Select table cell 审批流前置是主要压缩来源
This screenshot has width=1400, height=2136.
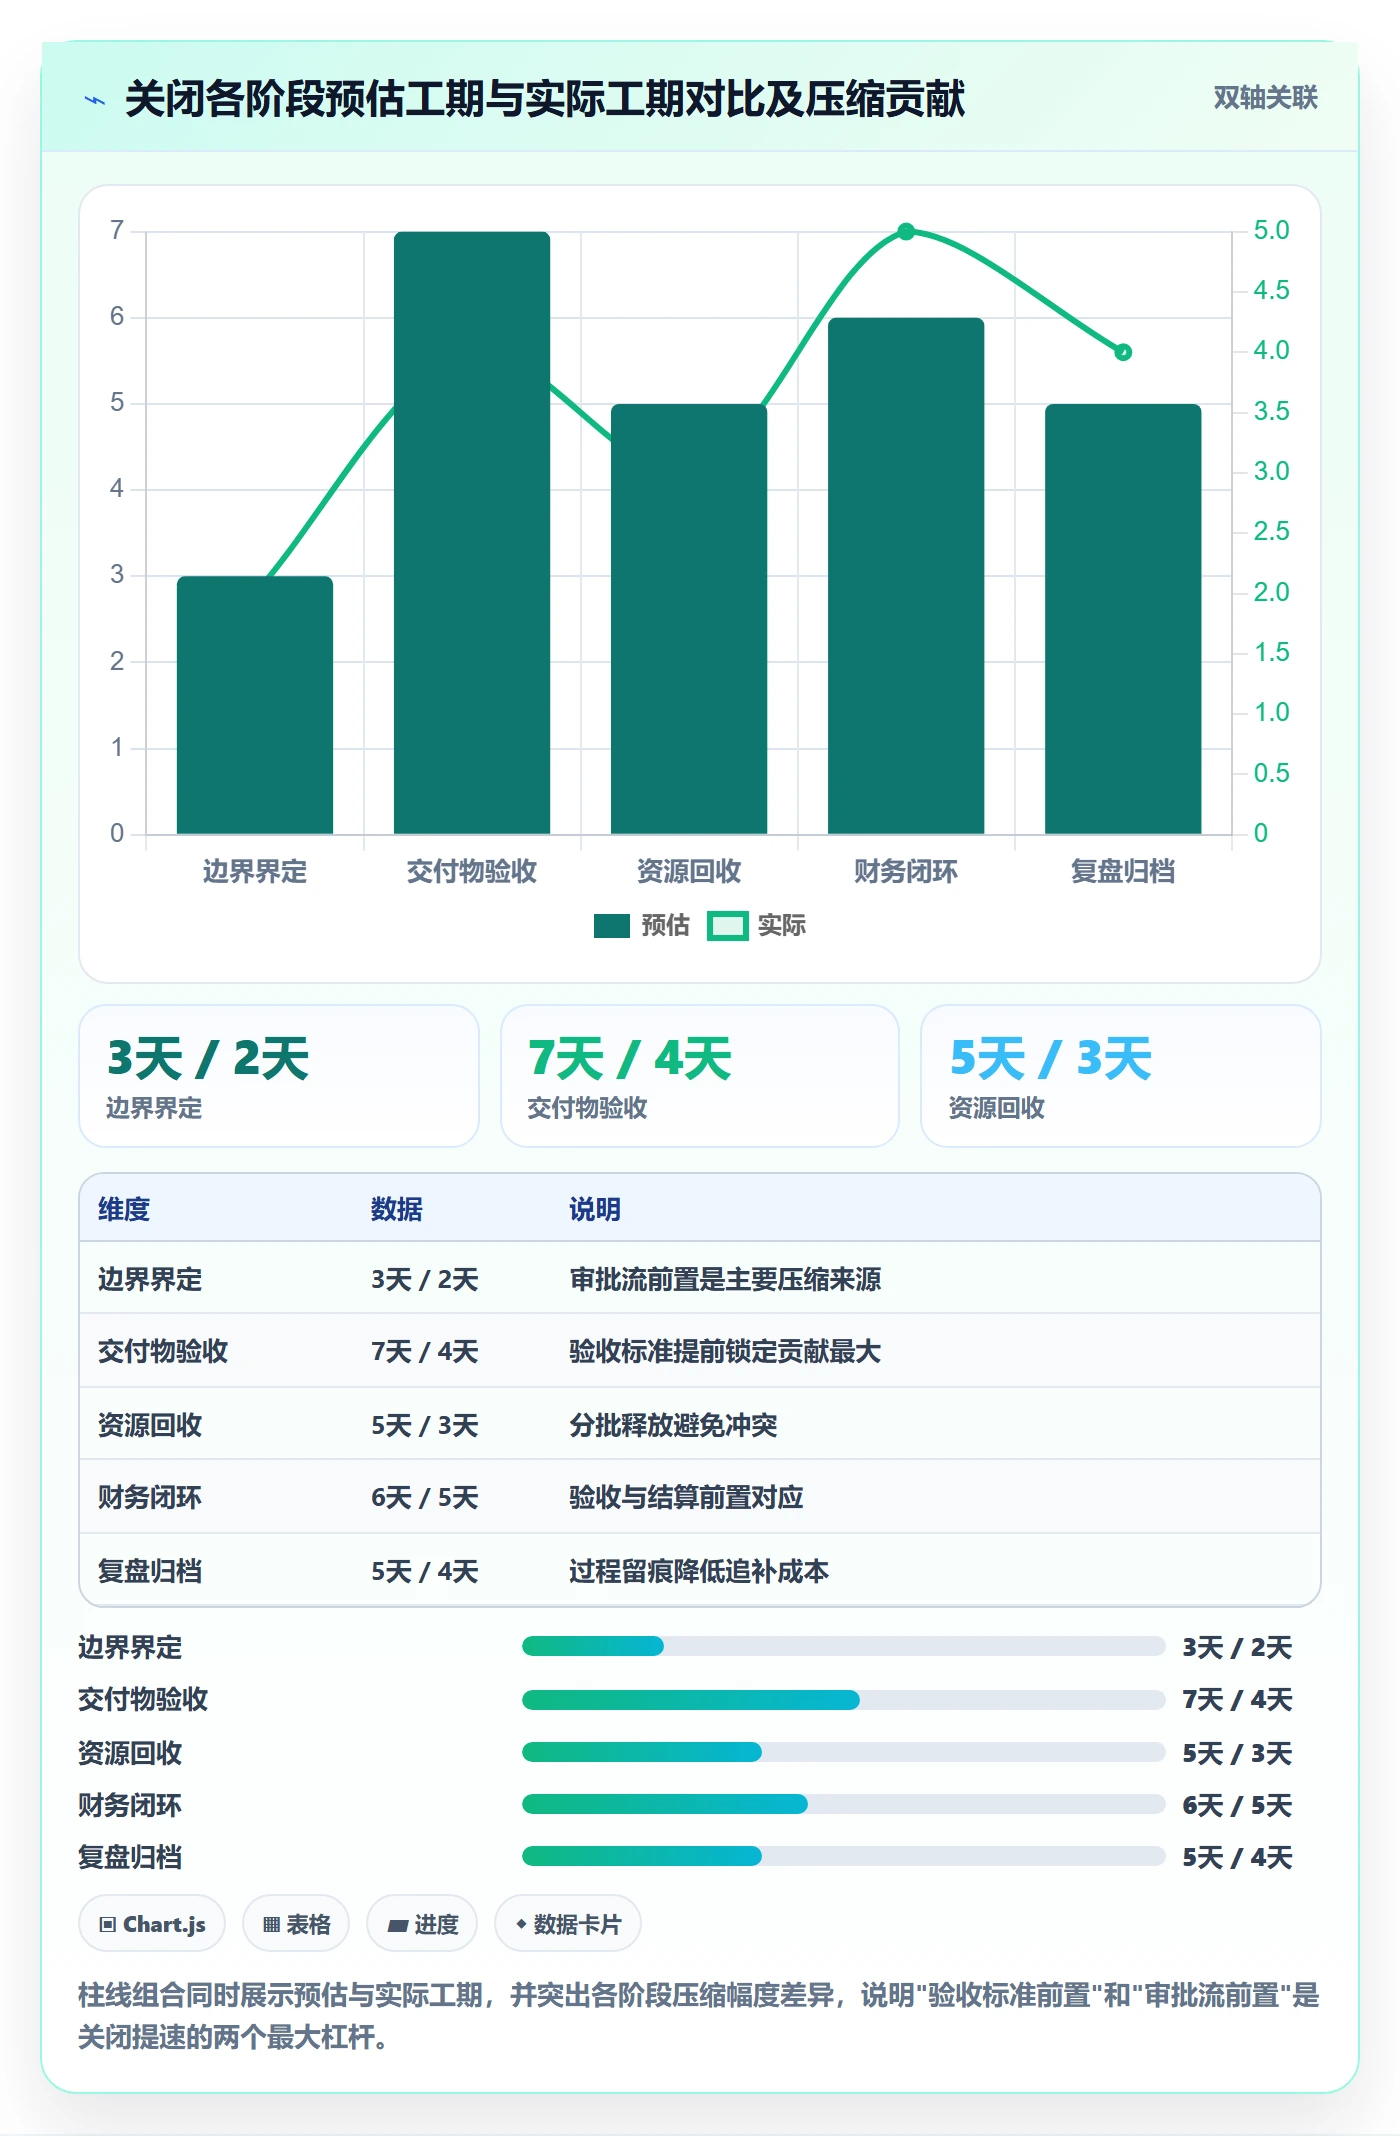point(725,1279)
